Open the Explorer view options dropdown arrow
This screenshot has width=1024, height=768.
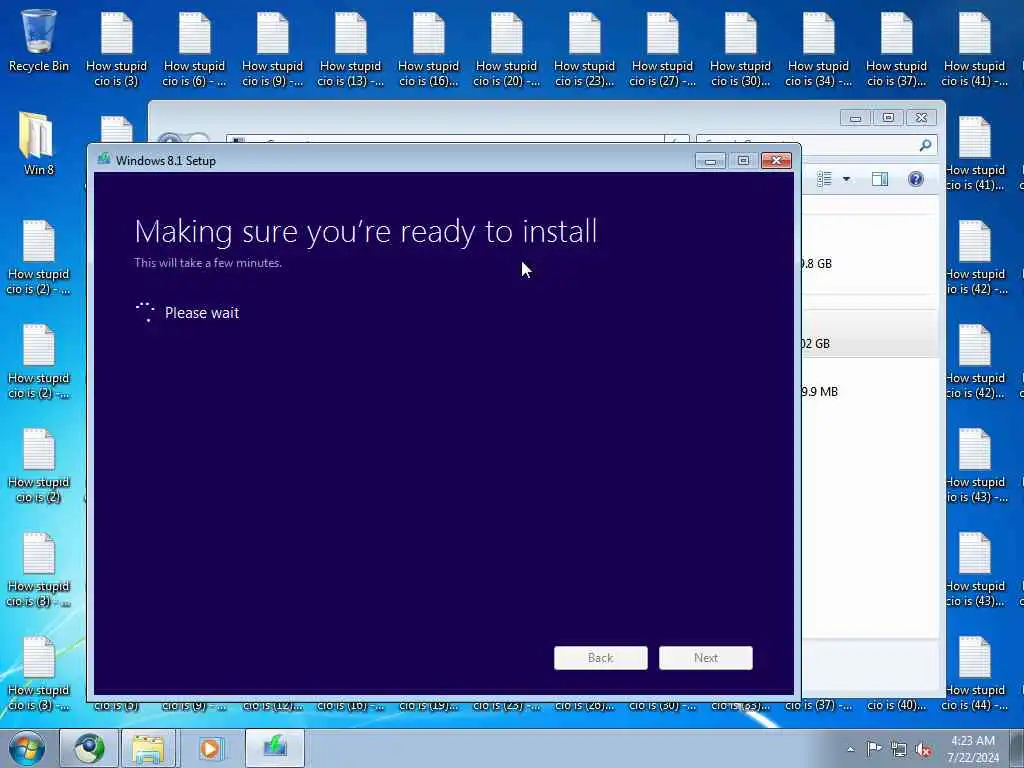846,179
